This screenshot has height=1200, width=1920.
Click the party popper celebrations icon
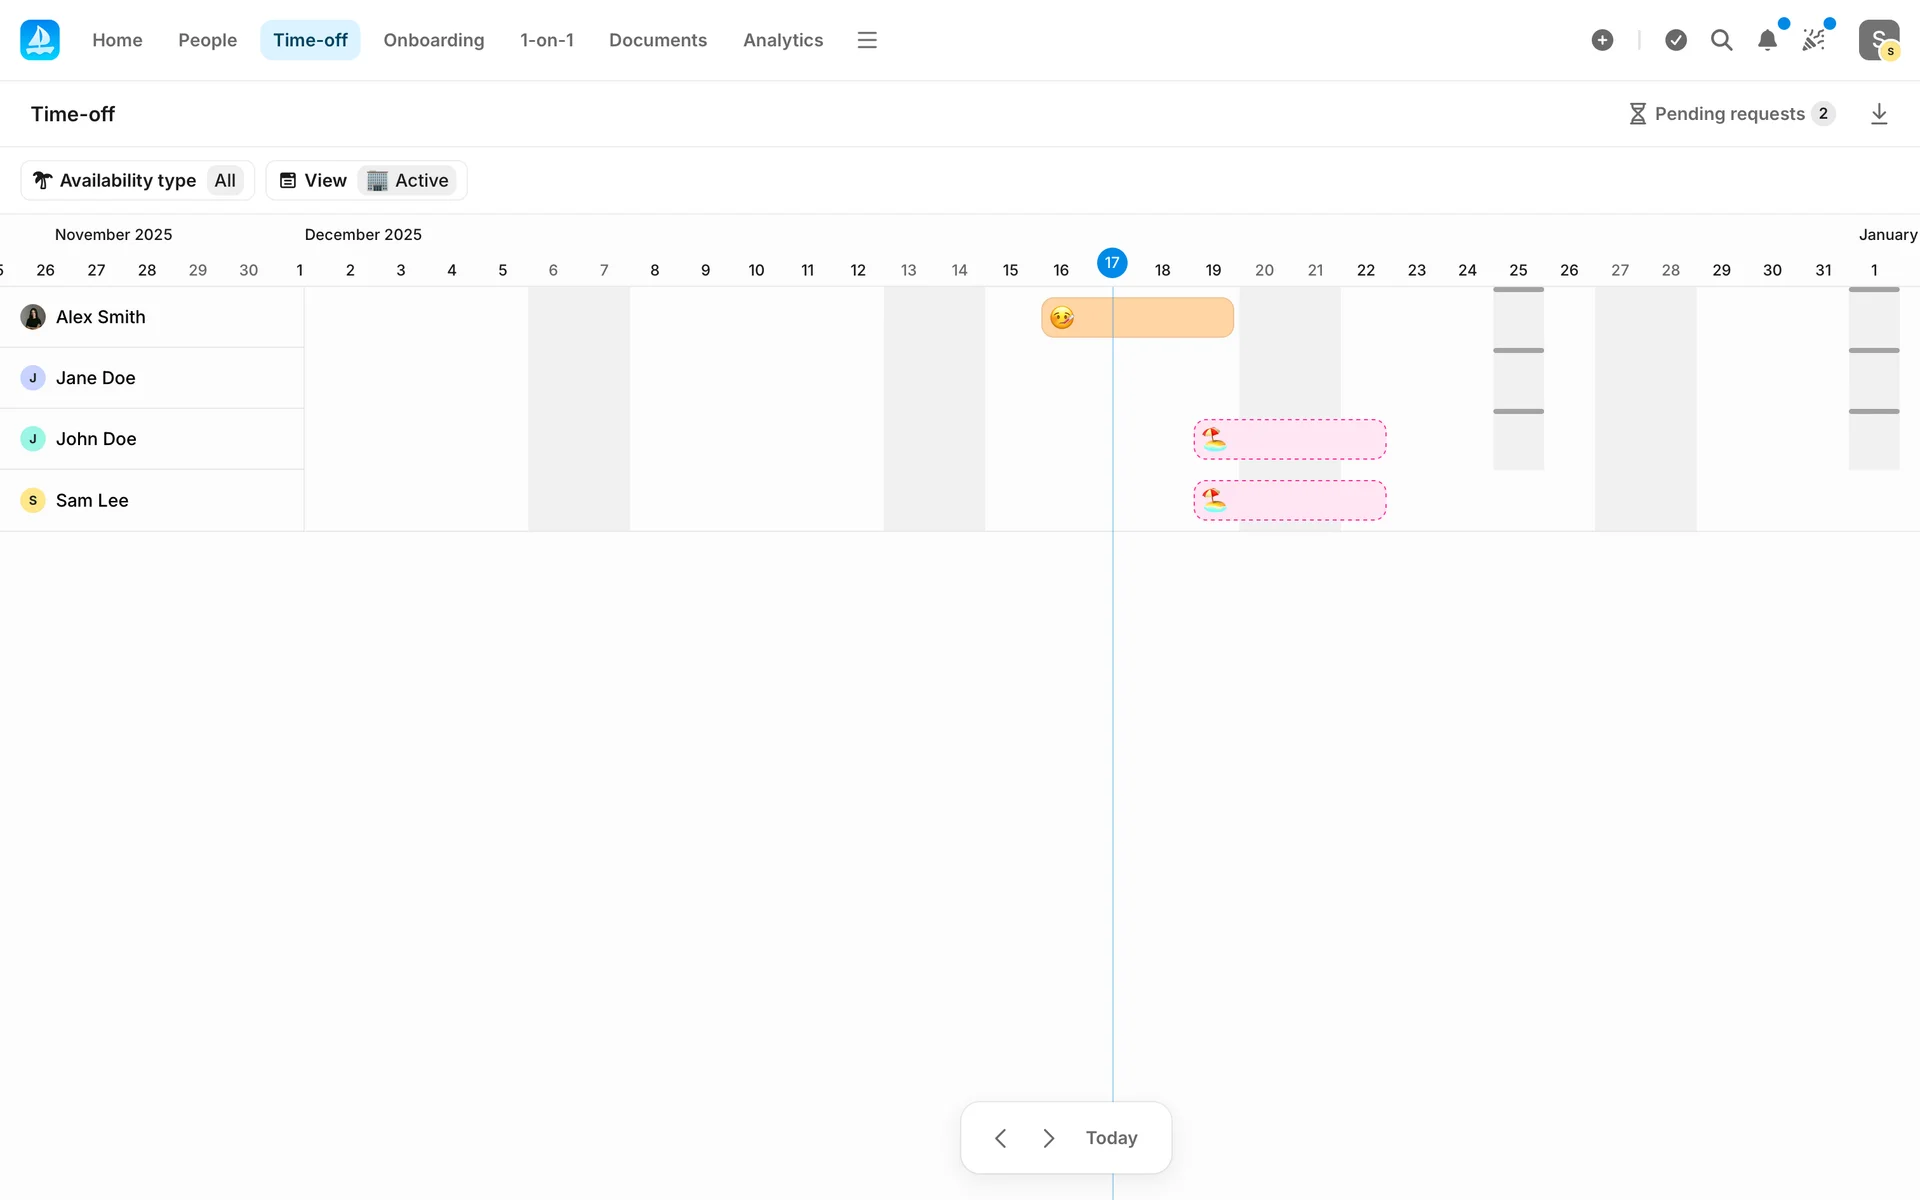1813,40
